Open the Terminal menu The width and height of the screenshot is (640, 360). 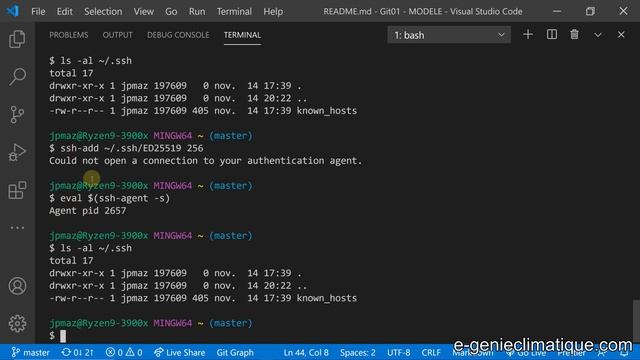(234, 11)
